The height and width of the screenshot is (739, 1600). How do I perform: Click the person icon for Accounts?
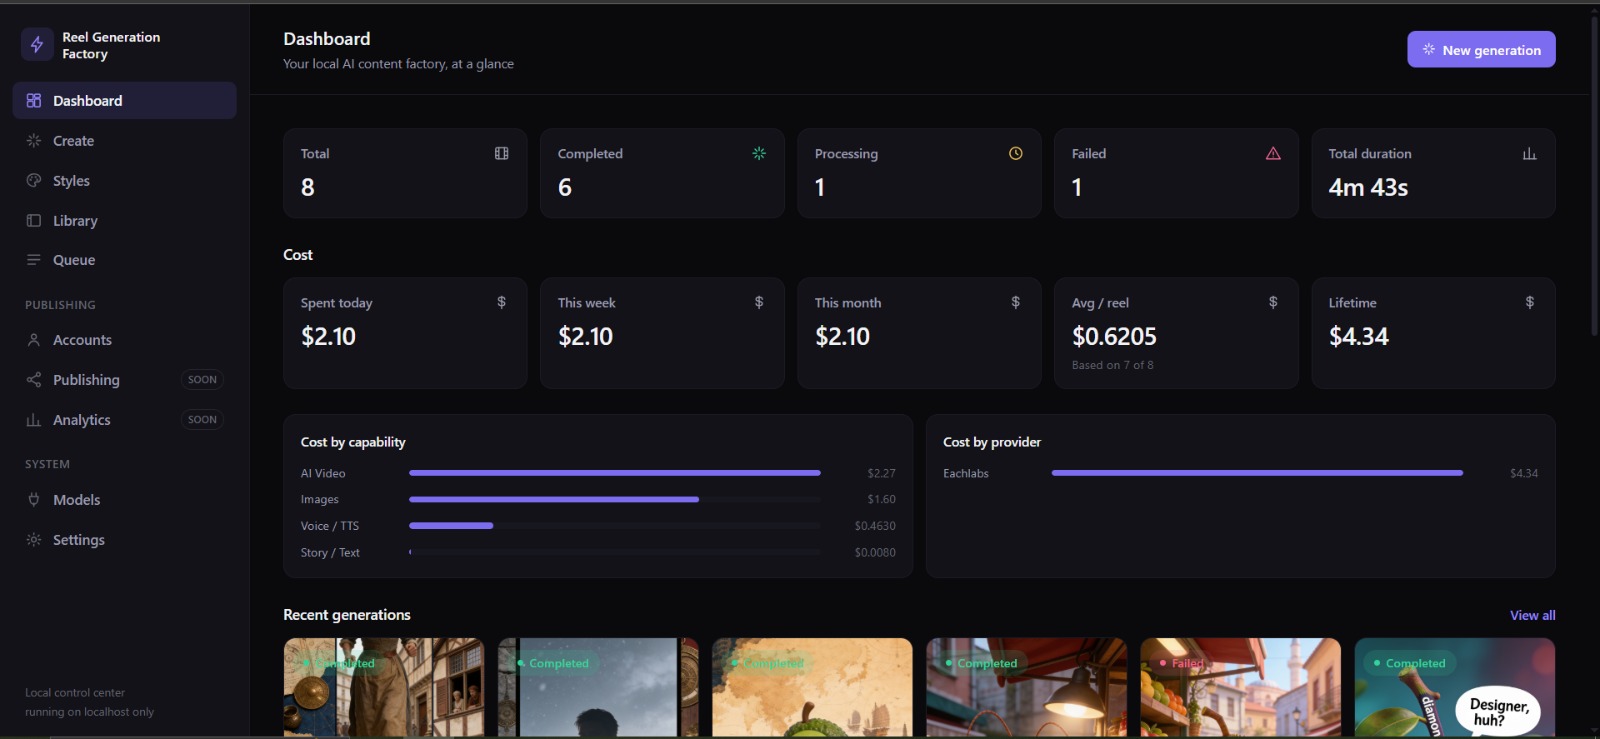34,340
